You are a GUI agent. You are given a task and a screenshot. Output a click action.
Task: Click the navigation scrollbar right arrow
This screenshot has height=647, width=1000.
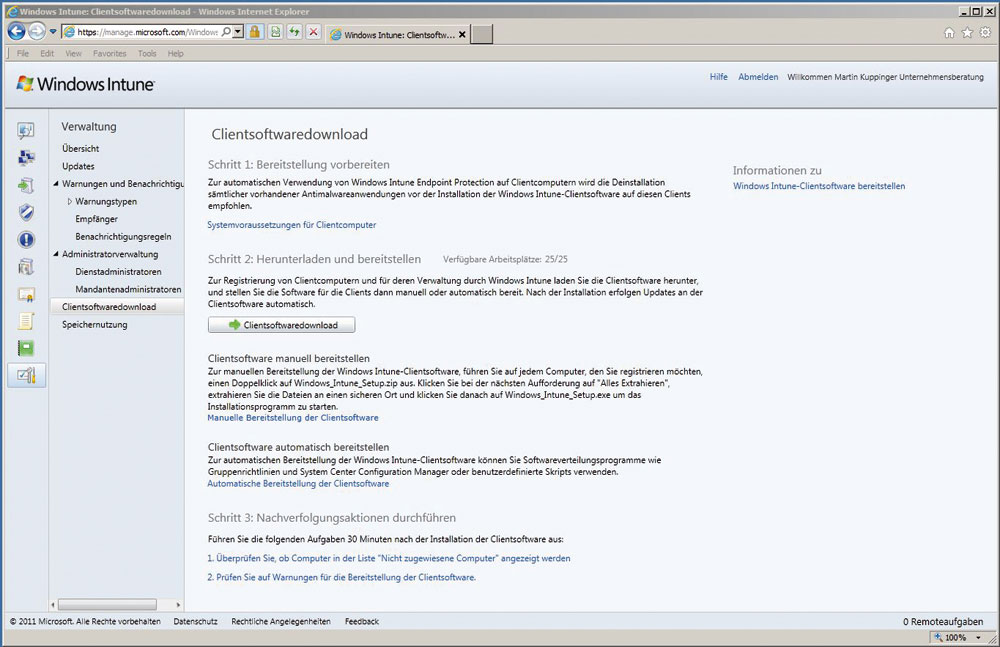tap(178, 605)
